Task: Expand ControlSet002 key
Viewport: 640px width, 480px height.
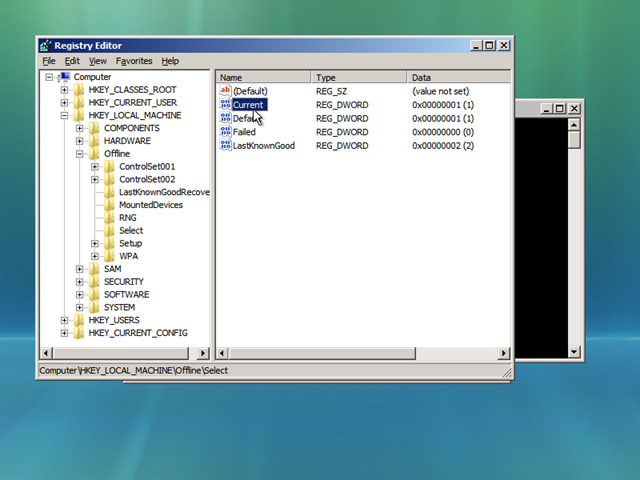Action: click(x=95, y=179)
